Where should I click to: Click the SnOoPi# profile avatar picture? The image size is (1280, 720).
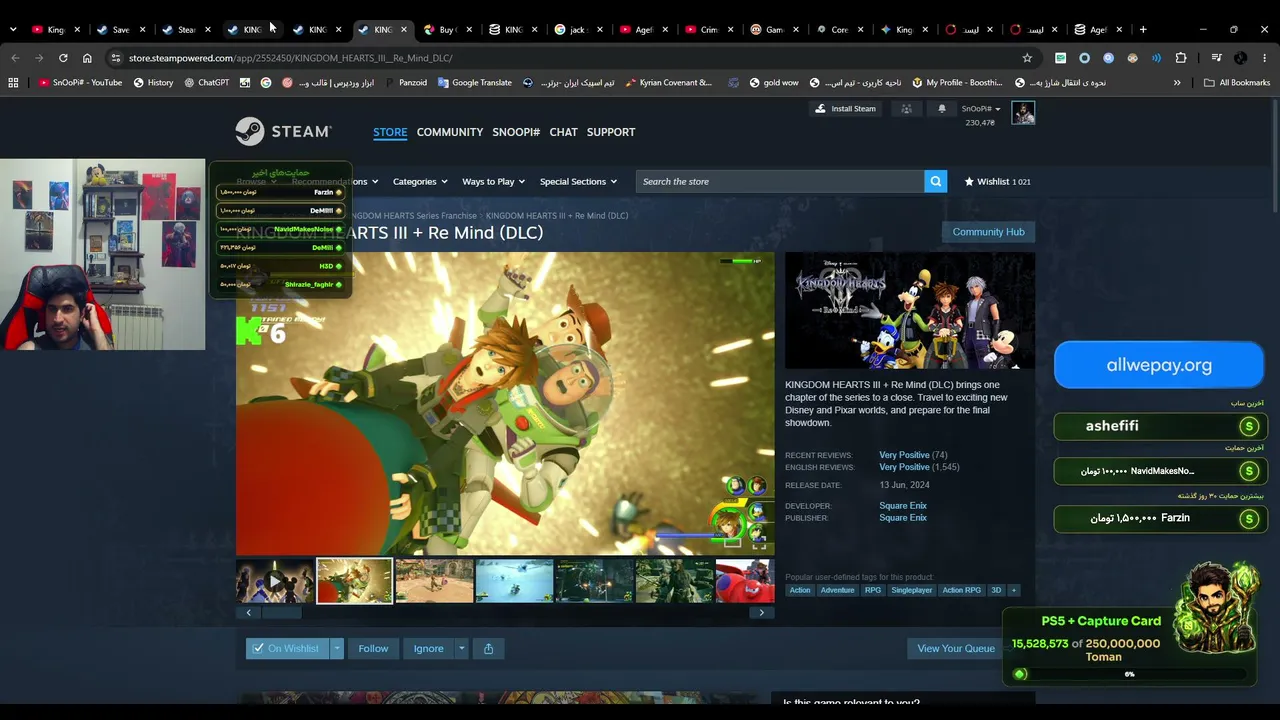1023,113
